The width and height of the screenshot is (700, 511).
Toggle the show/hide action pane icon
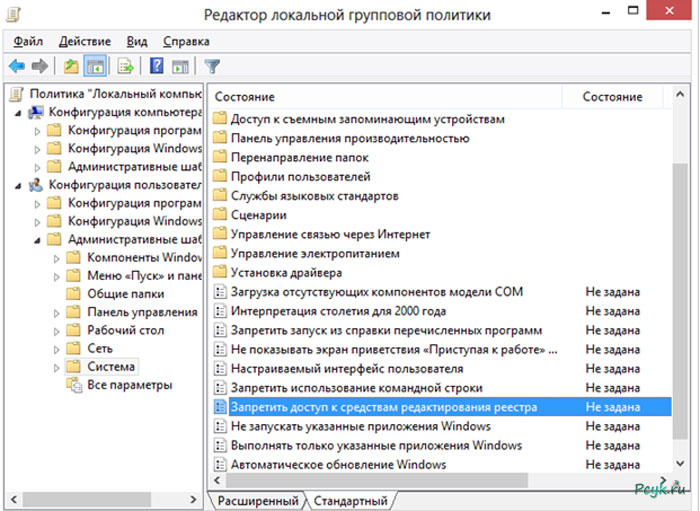click(180, 67)
